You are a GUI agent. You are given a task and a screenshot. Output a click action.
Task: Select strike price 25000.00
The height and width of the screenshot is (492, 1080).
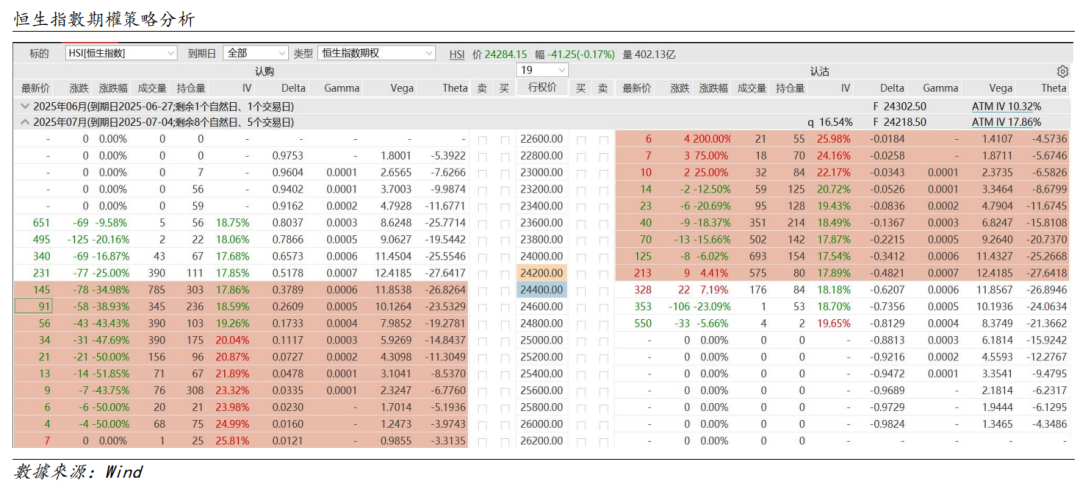[x=543, y=338]
